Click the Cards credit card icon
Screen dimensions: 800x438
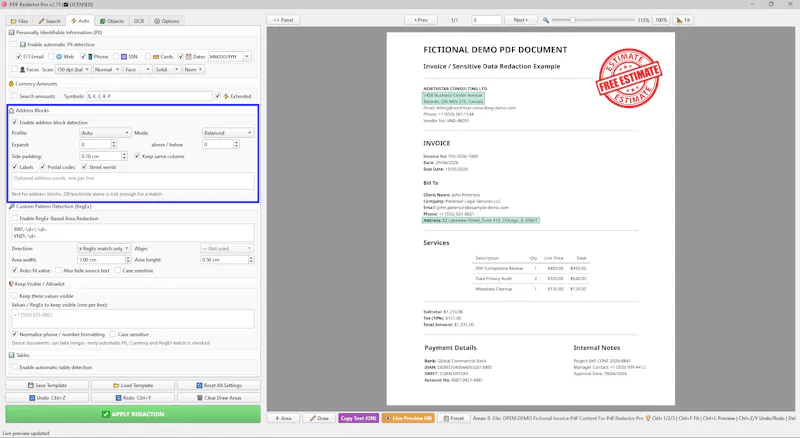point(156,57)
